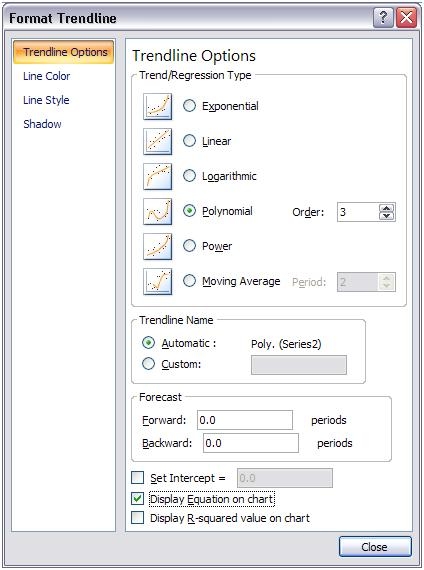Image resolution: width=424 pixels, height=570 pixels.
Task: Select the Linear regression type
Action: tap(189, 141)
